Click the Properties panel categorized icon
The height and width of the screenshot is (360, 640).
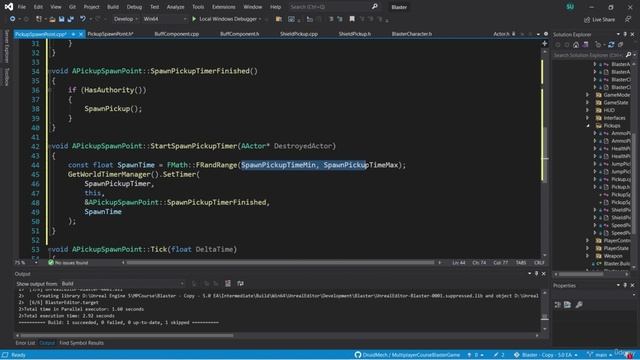[x=558, y=304]
